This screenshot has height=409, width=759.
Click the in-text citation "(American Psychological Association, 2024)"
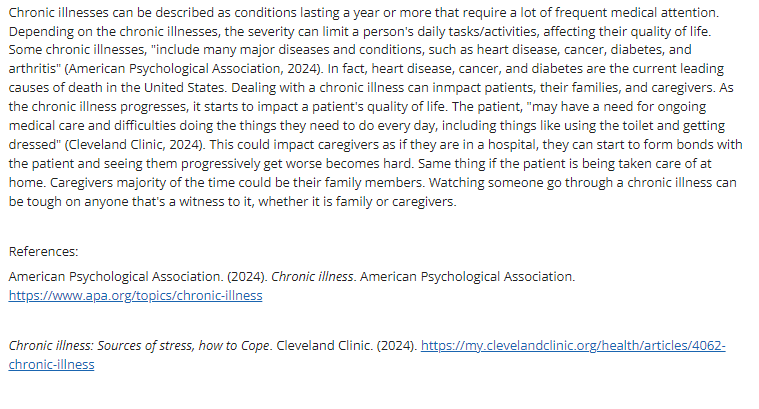click(194, 69)
